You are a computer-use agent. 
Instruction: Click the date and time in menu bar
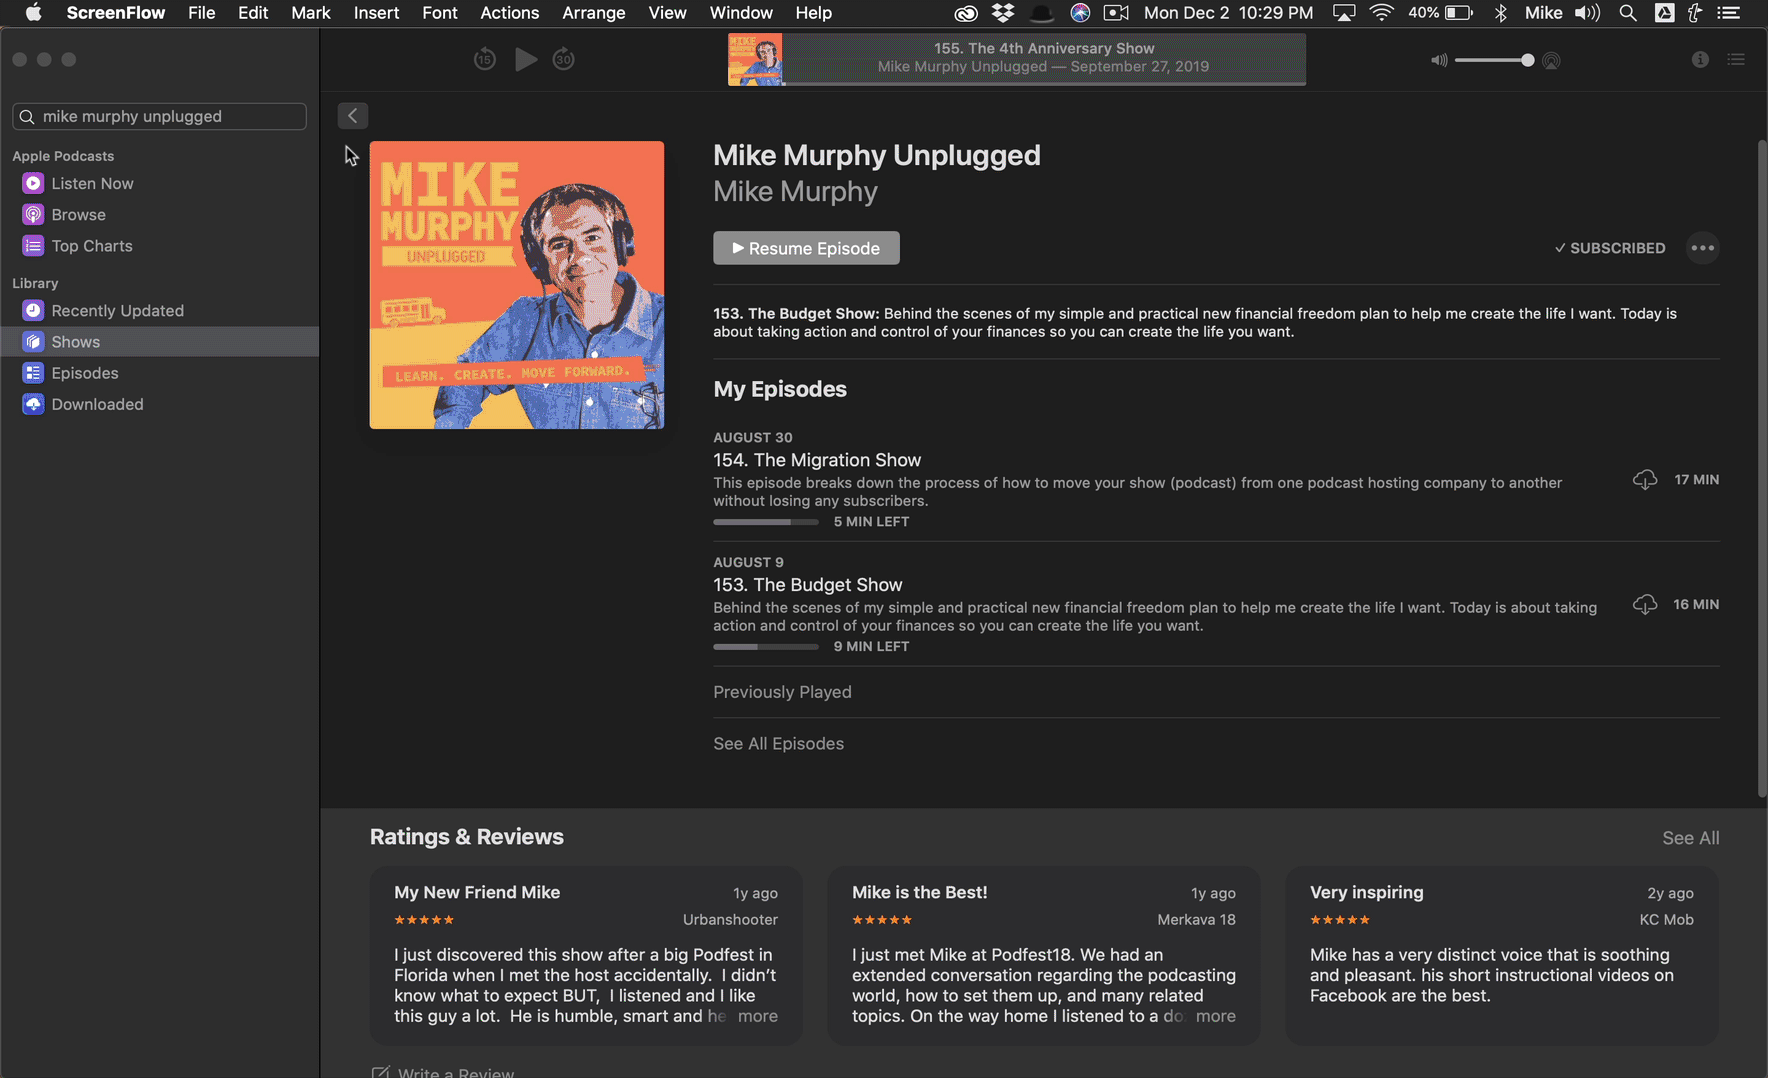point(1228,13)
